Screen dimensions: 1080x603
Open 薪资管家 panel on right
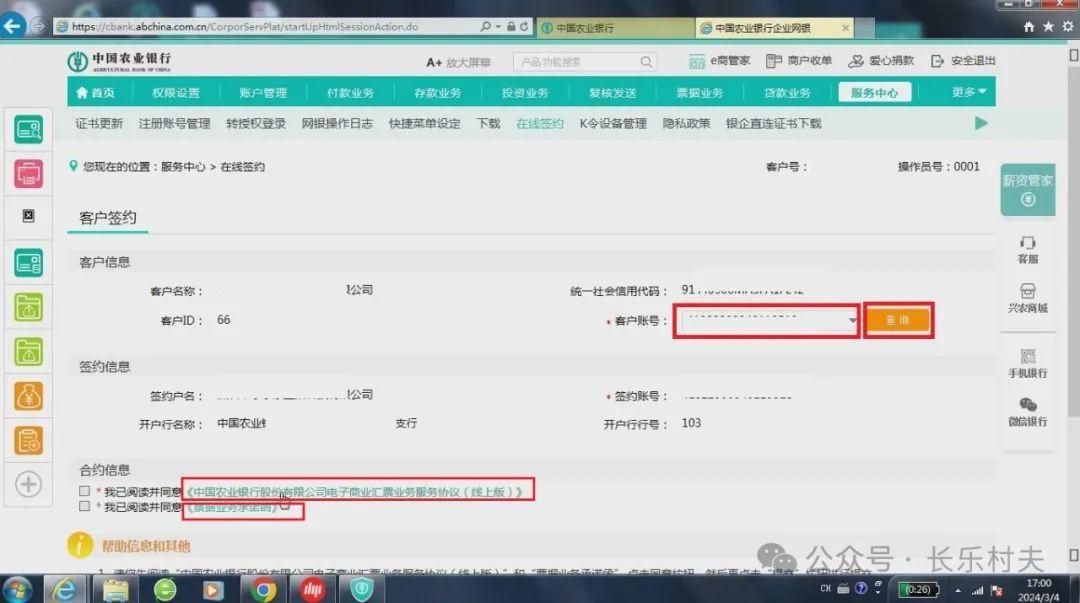[1028, 190]
